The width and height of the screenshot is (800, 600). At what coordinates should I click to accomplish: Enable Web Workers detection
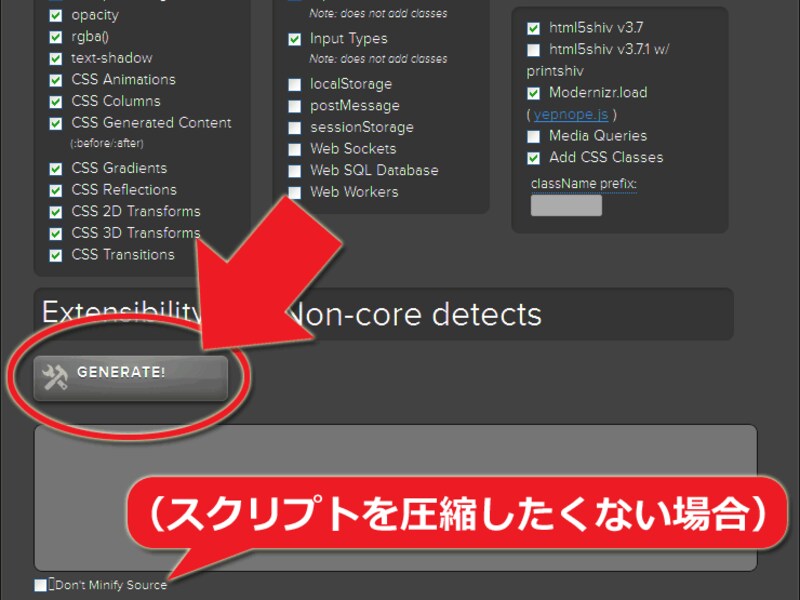coord(295,192)
